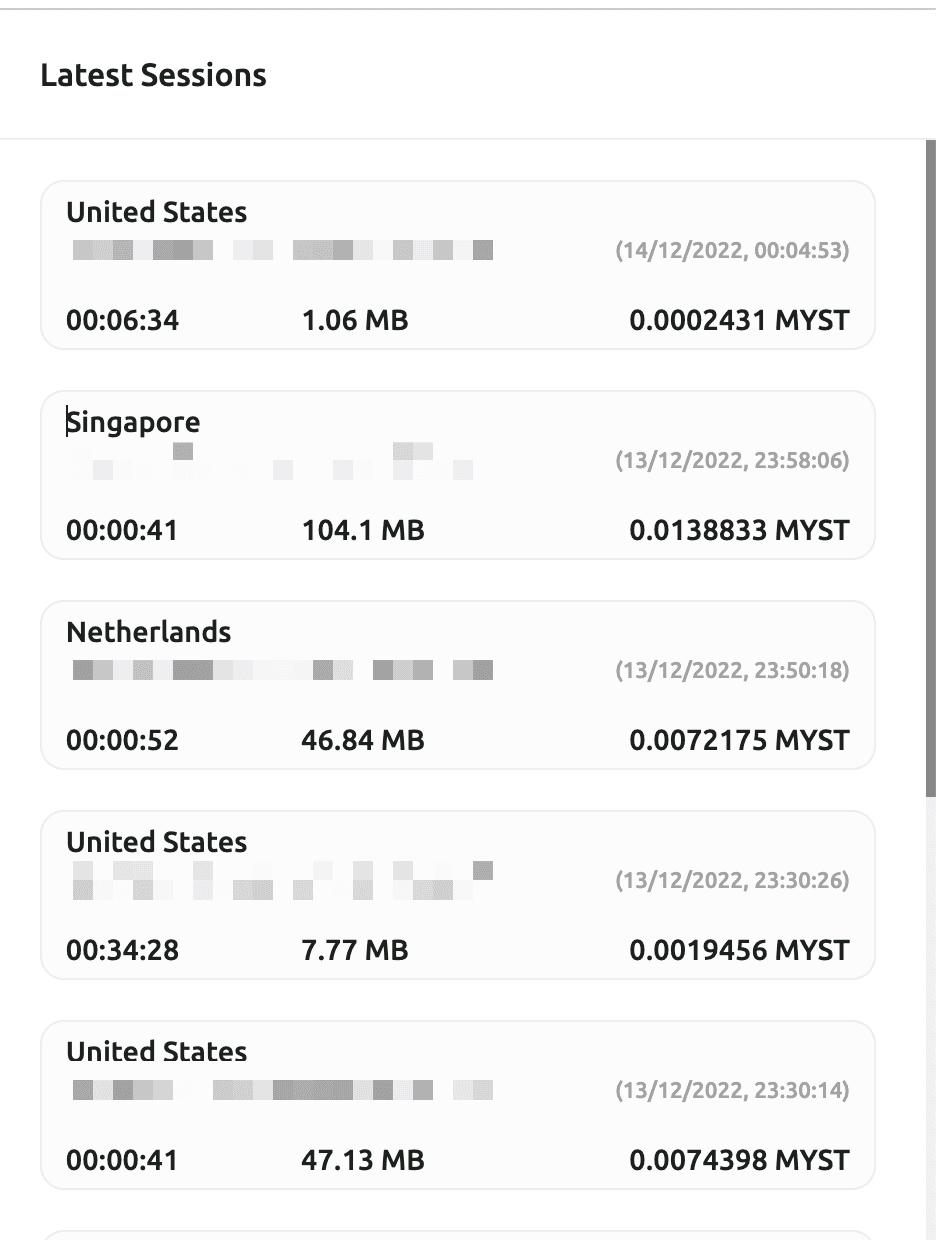Screen dimensions: 936x1240
Task: Click the timestamp 13/12/2022, 23:58:06
Action: point(731,460)
